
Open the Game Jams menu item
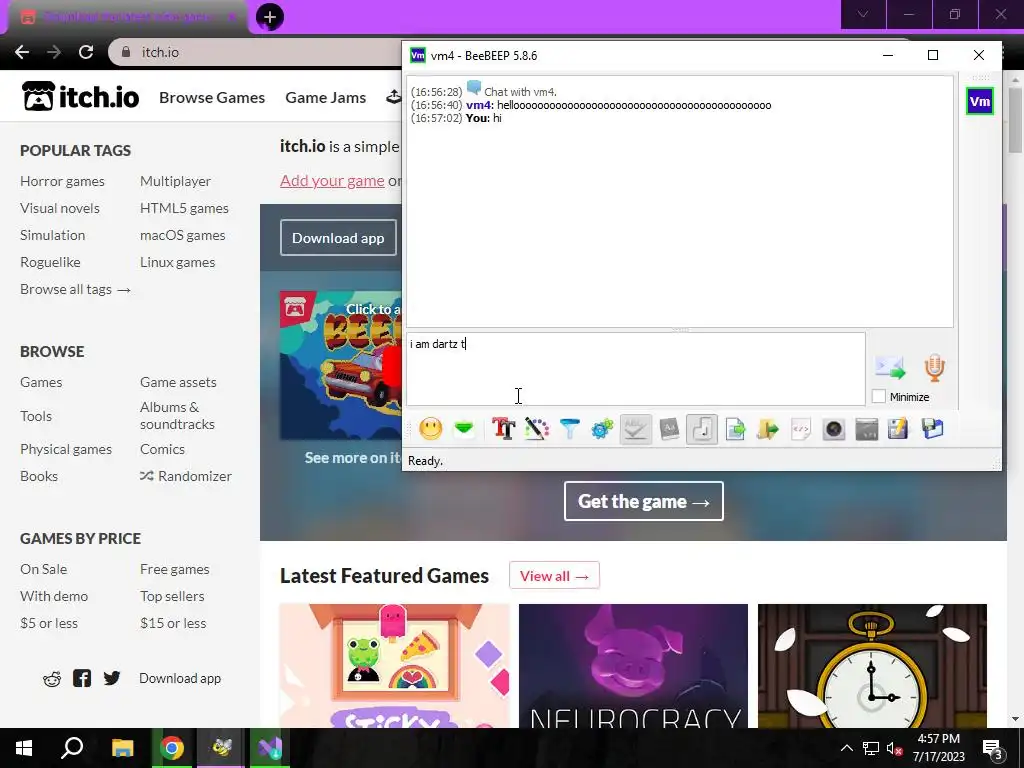point(326,97)
